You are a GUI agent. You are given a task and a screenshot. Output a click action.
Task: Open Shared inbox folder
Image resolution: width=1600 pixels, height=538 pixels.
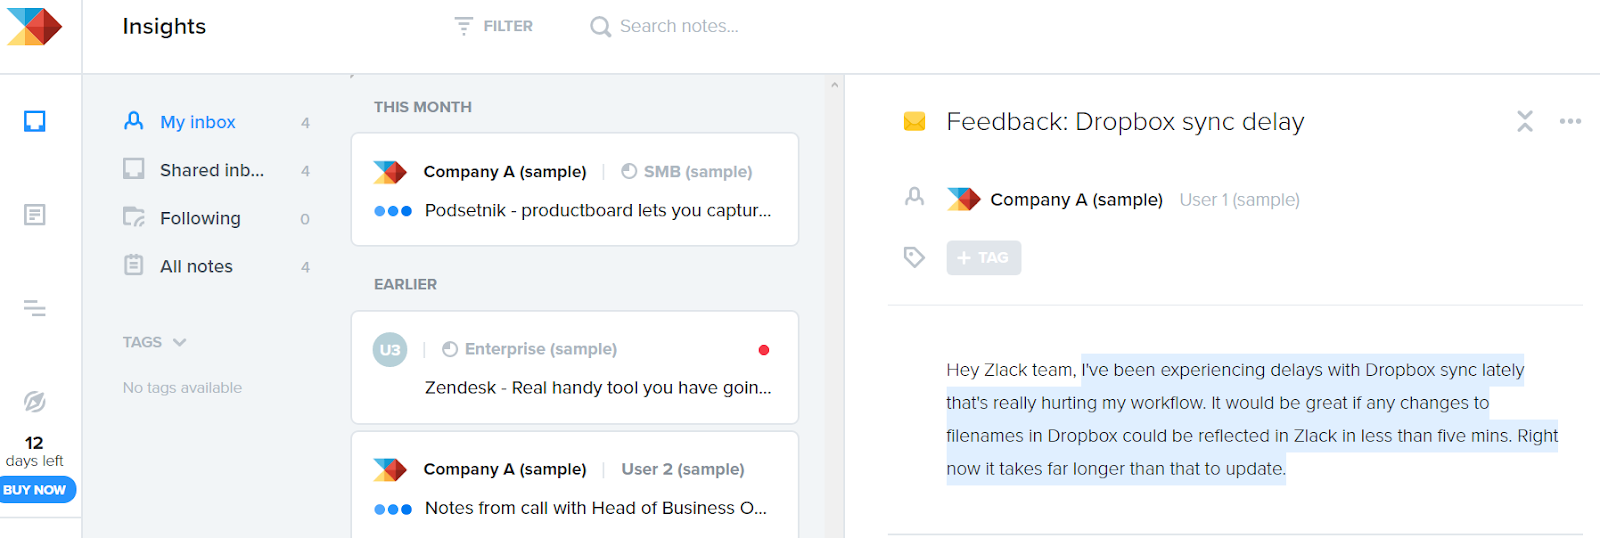coord(212,170)
